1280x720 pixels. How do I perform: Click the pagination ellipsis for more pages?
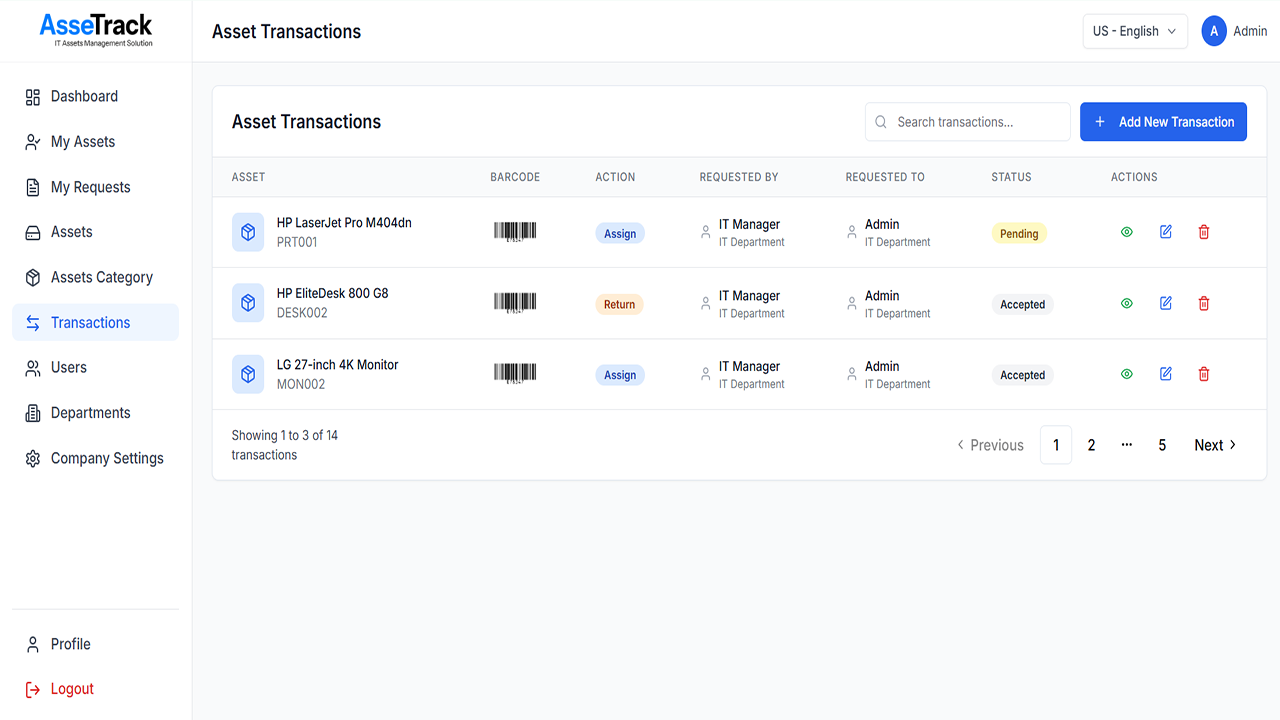1127,445
